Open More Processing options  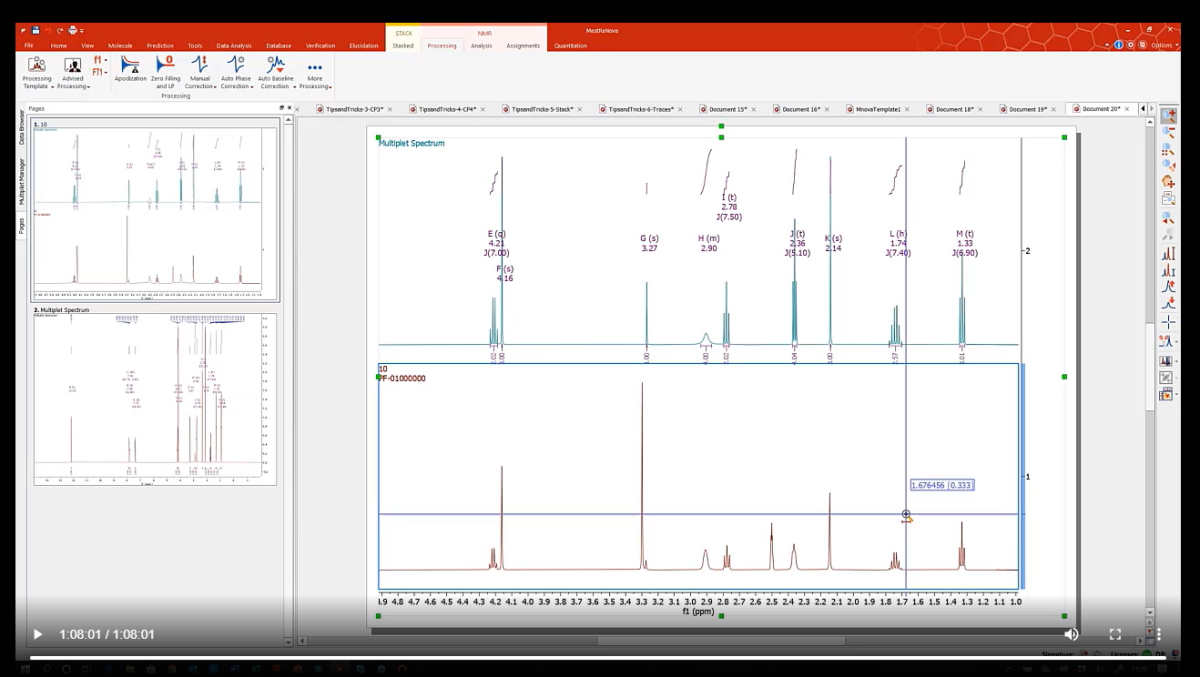315,73
